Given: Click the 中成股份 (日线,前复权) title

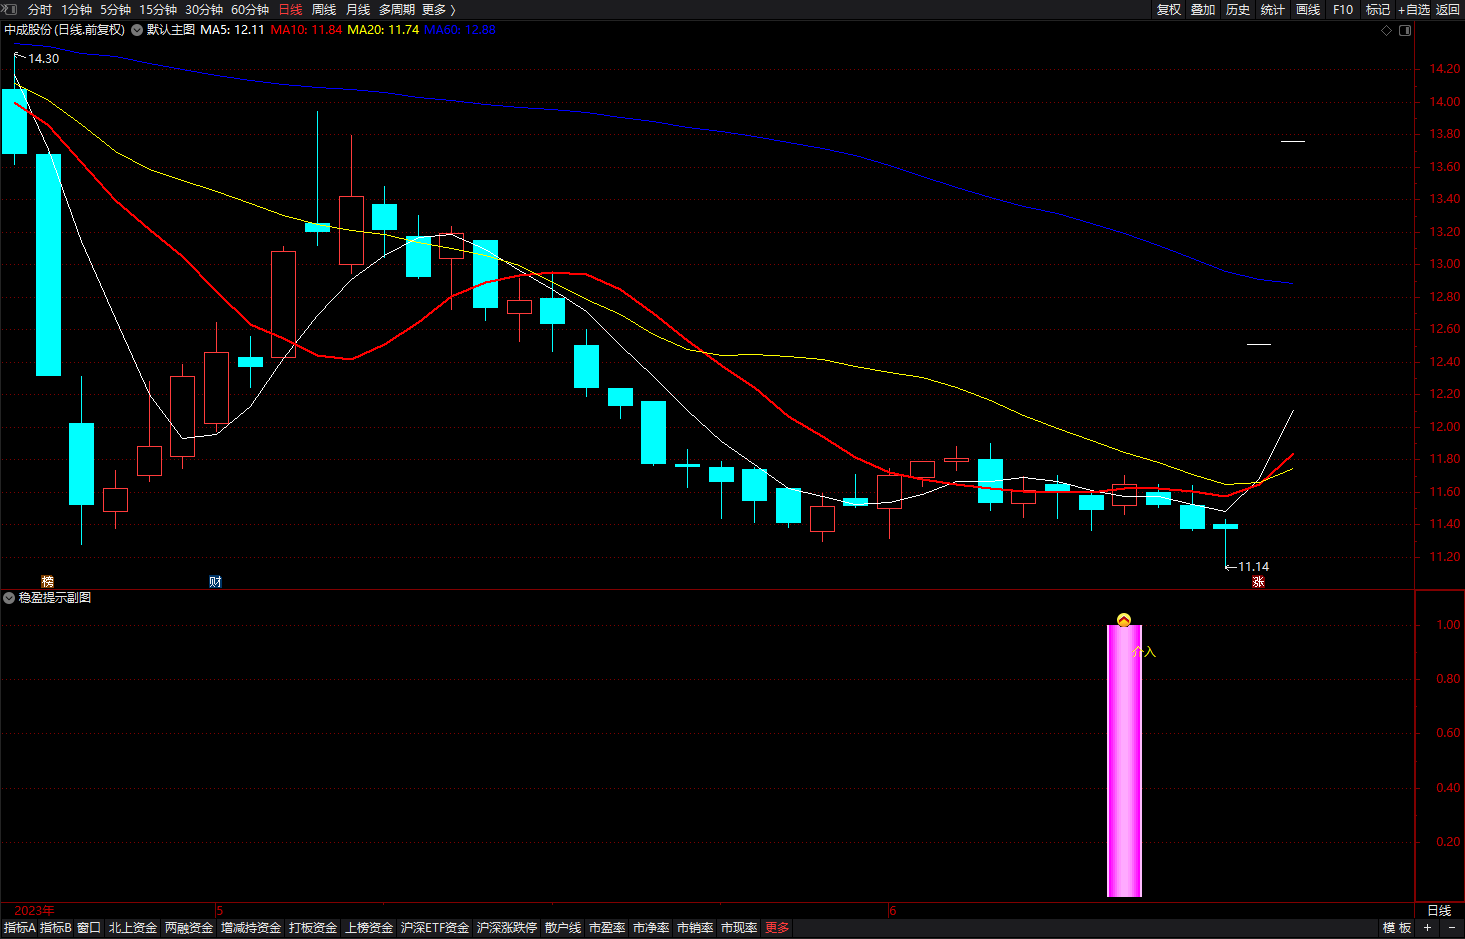Looking at the screenshot, I should (65, 30).
